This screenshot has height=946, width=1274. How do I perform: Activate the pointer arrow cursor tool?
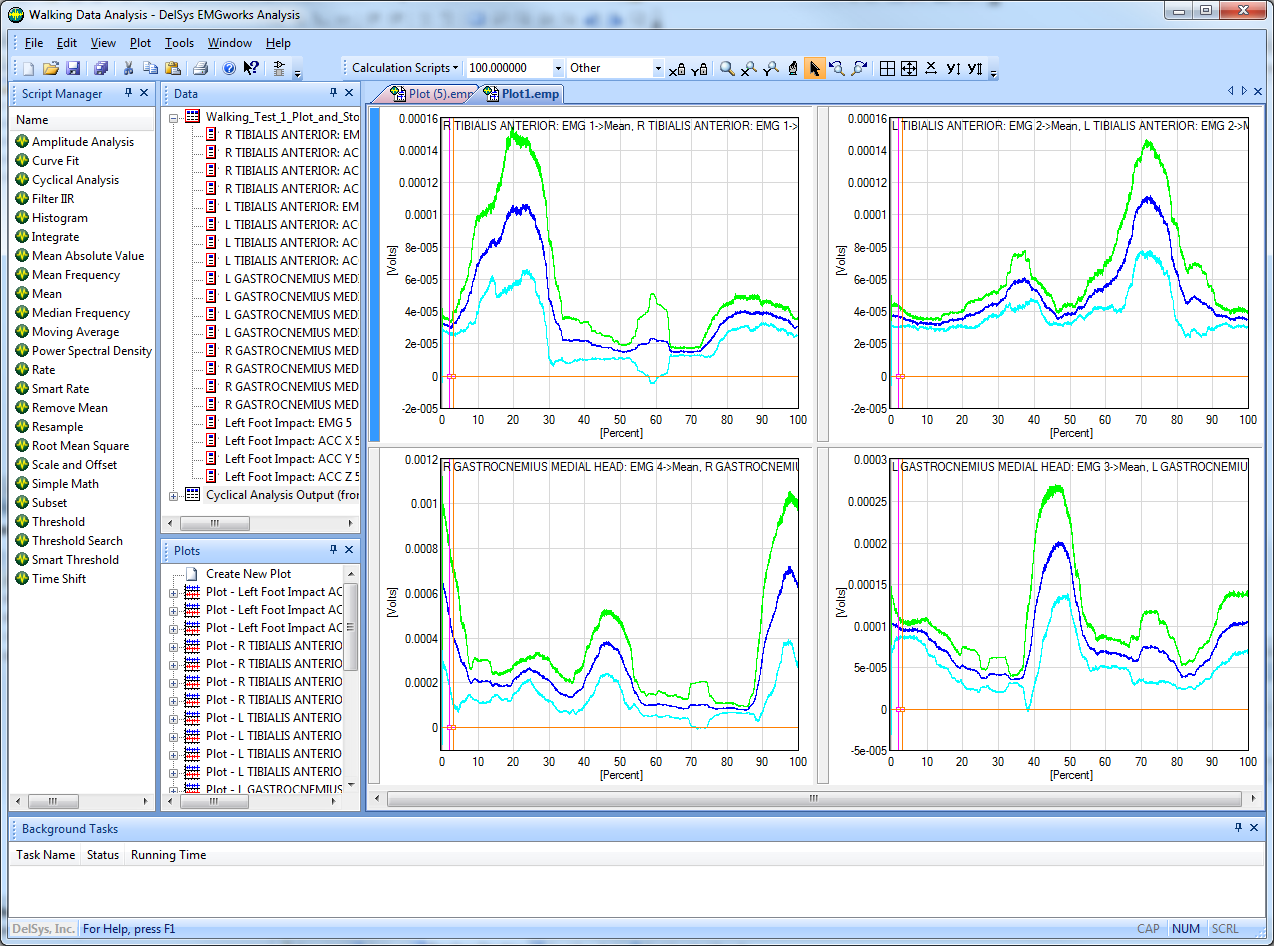(x=815, y=68)
